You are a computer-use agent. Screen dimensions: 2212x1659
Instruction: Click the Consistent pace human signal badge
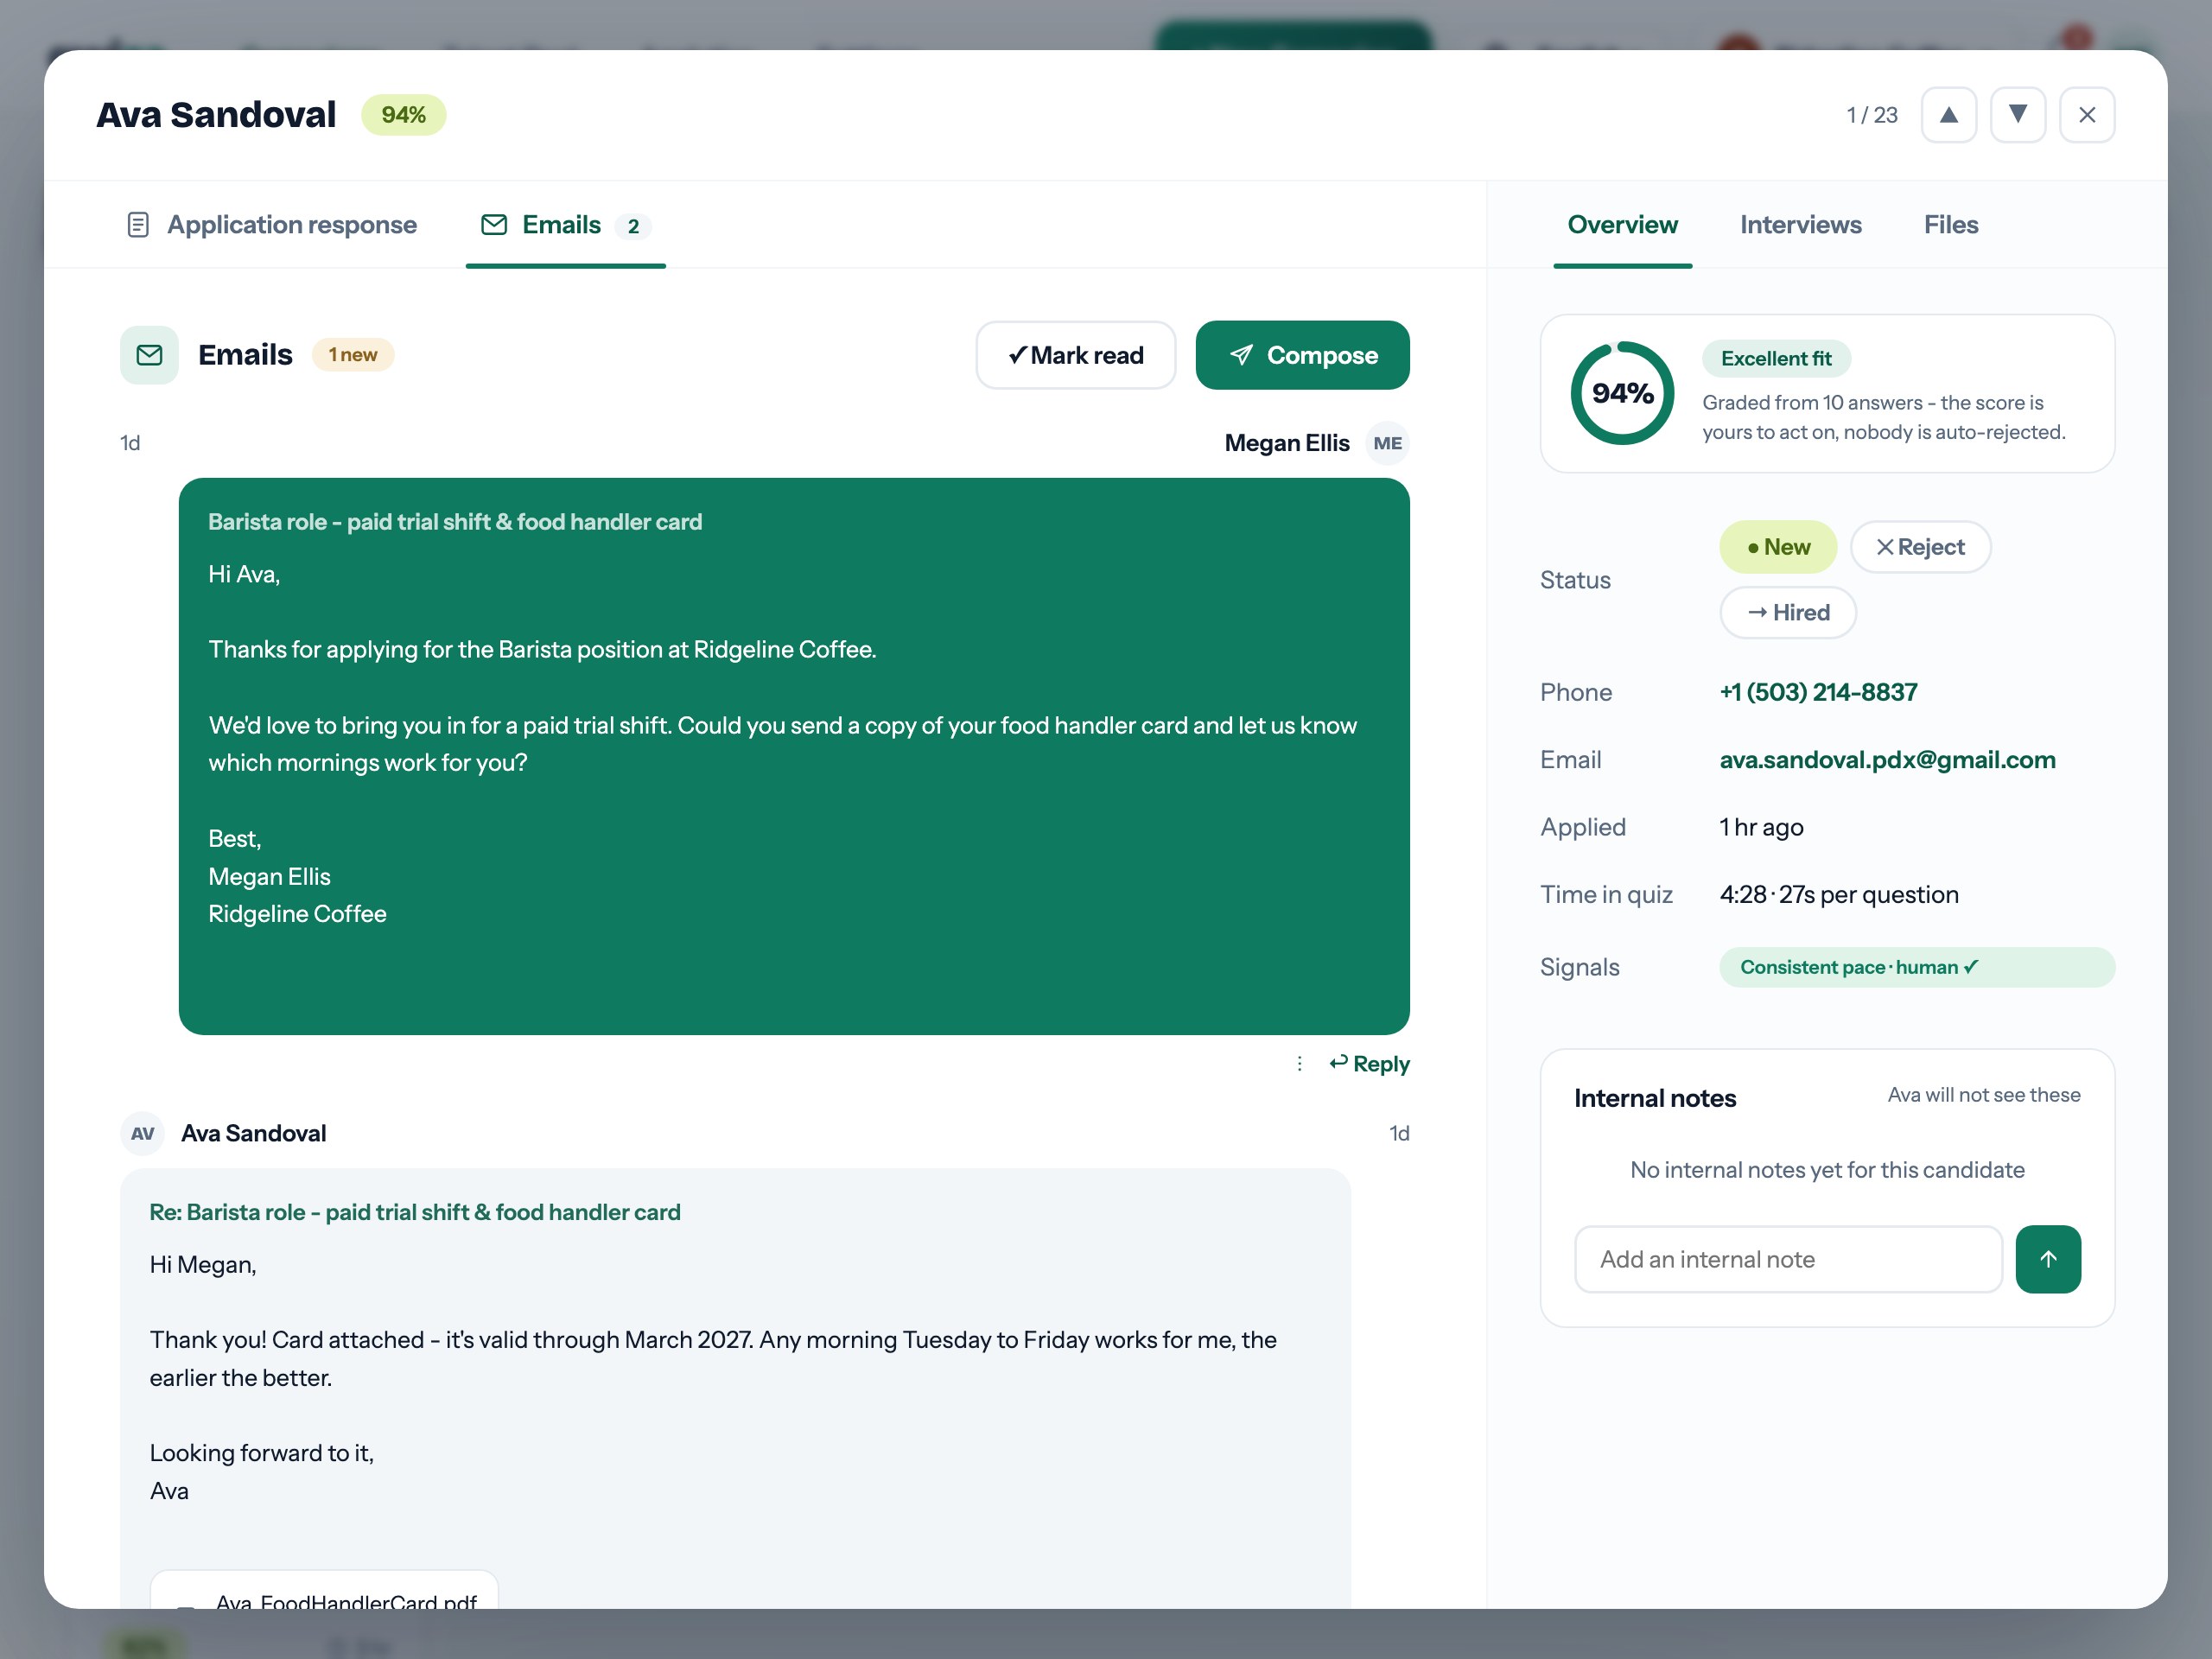(1917, 967)
